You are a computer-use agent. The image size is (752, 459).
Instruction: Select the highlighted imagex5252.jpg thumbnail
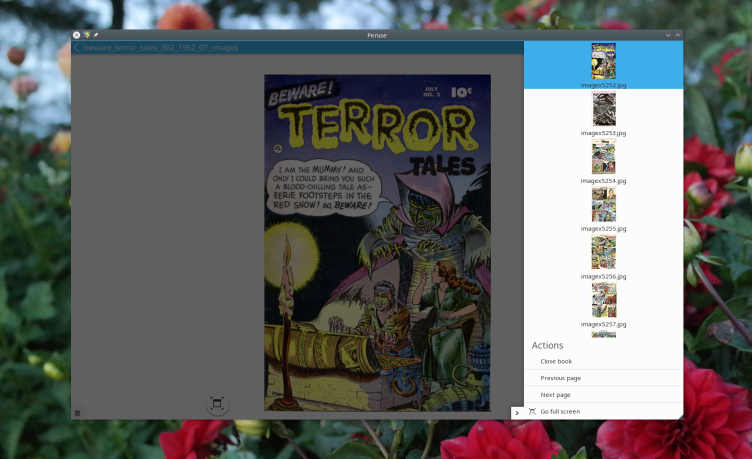[x=604, y=61]
